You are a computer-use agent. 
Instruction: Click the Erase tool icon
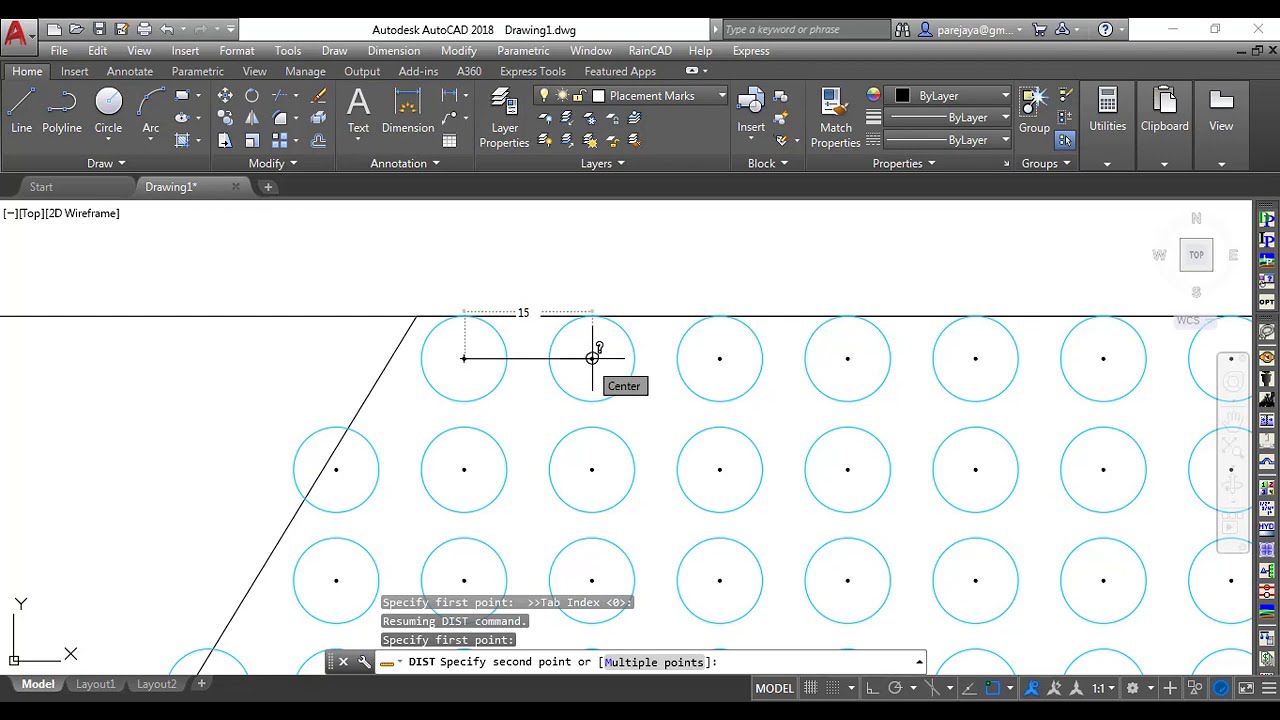tap(319, 96)
